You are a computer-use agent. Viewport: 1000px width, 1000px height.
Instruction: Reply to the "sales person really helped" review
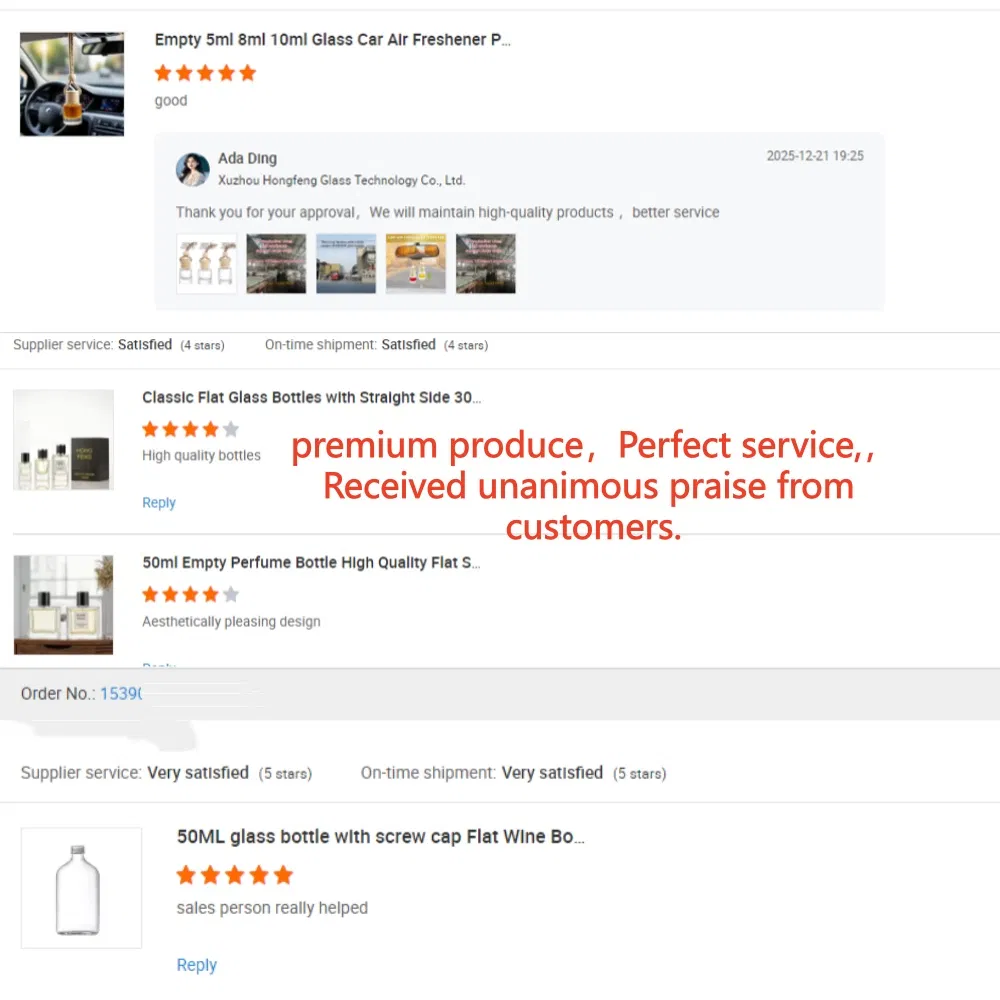tap(196, 965)
